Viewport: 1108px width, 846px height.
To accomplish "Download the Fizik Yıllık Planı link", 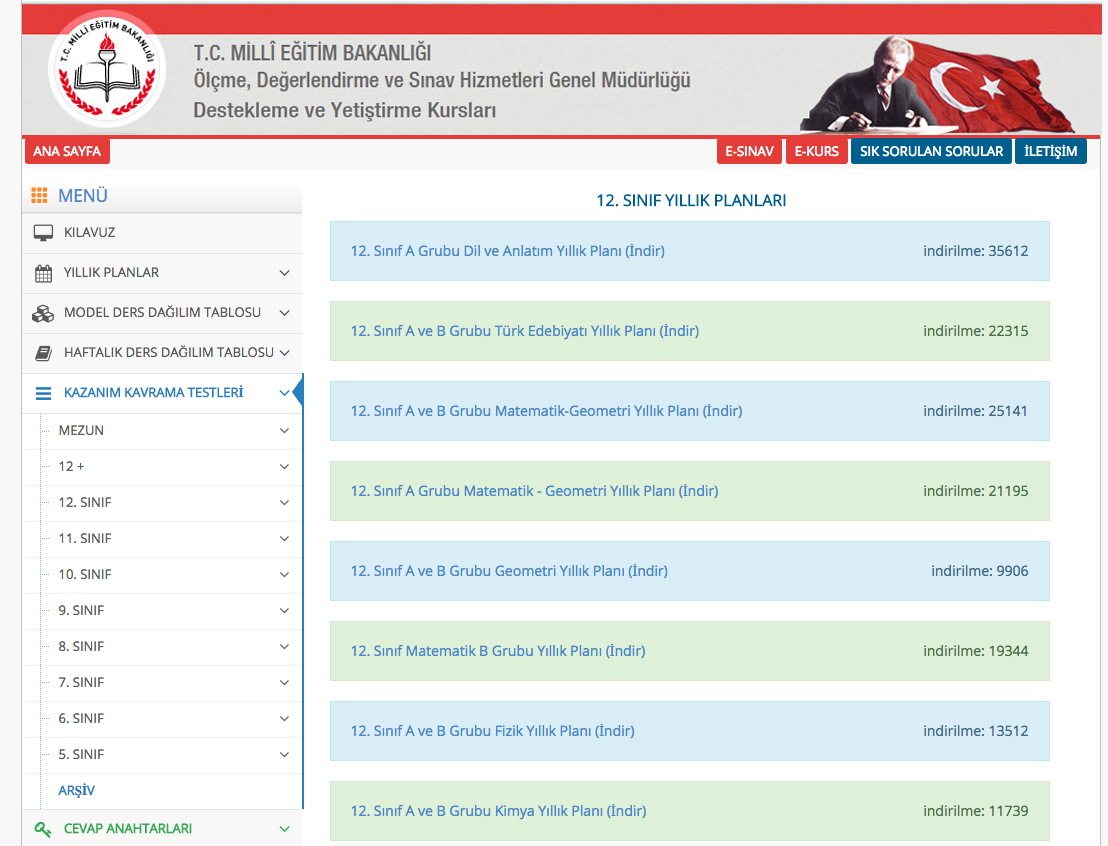I will pos(492,731).
